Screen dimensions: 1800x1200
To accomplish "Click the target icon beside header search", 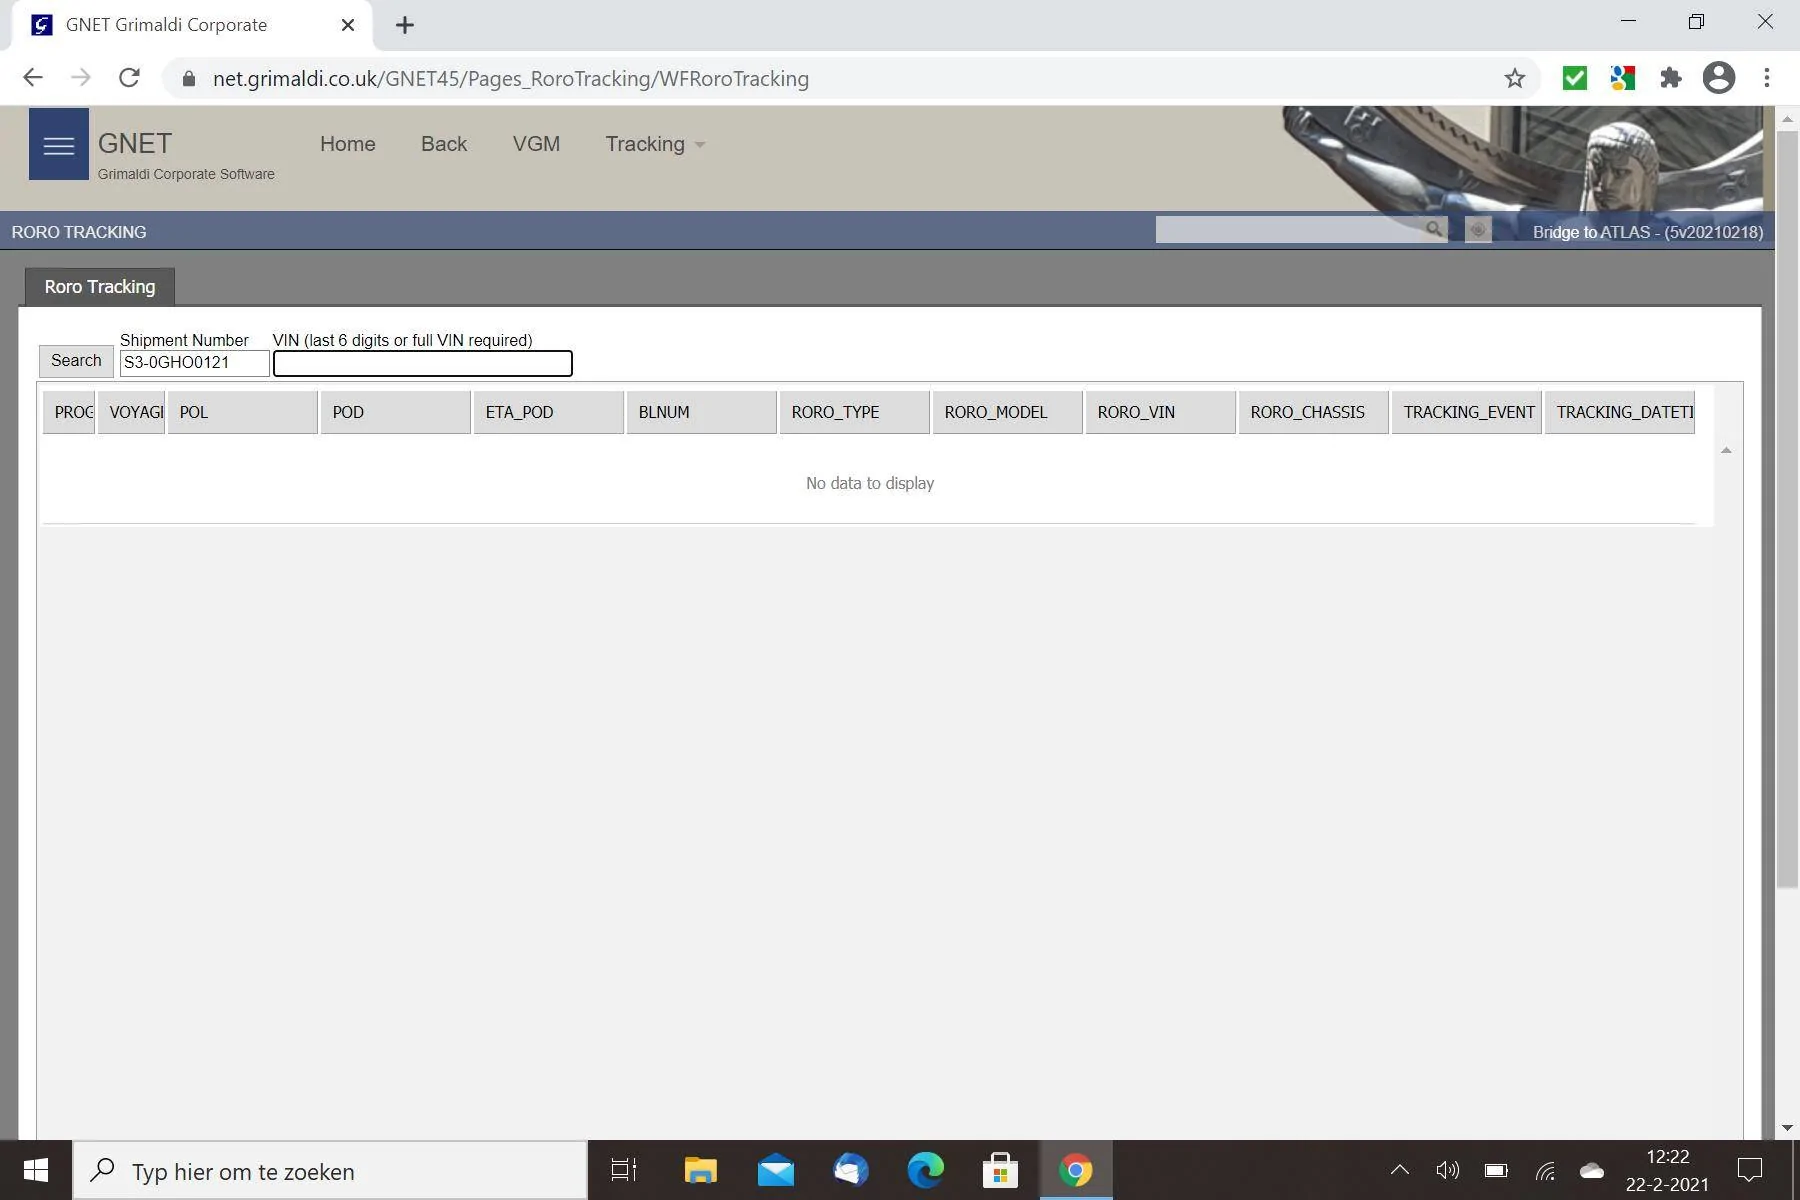I will [x=1478, y=230].
